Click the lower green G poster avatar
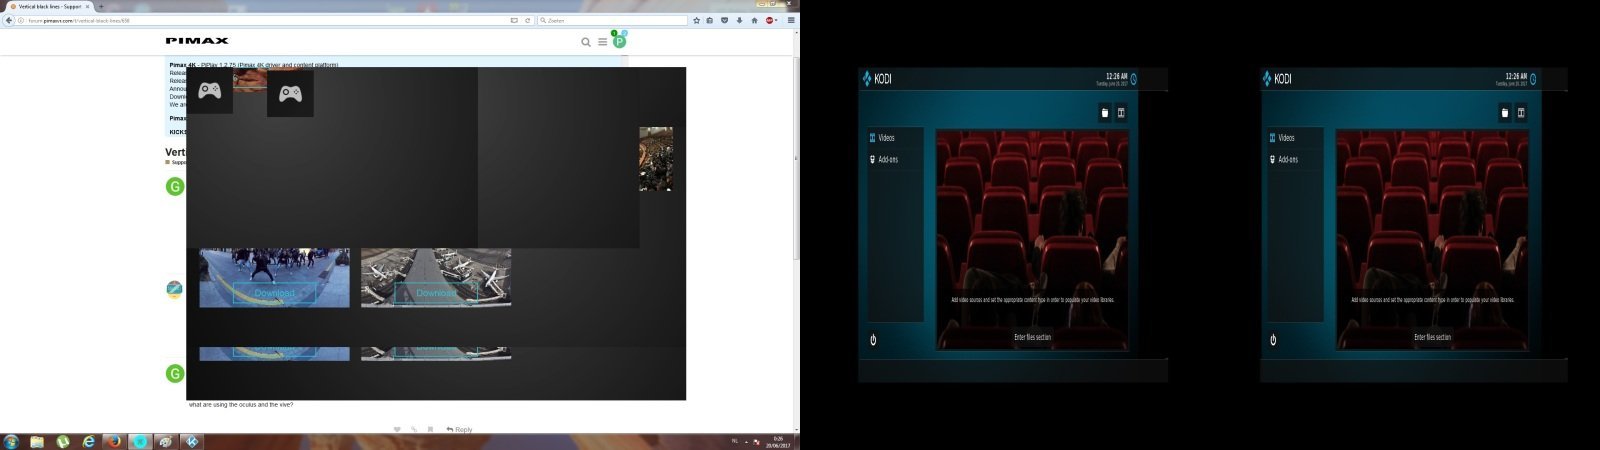 [x=175, y=374]
